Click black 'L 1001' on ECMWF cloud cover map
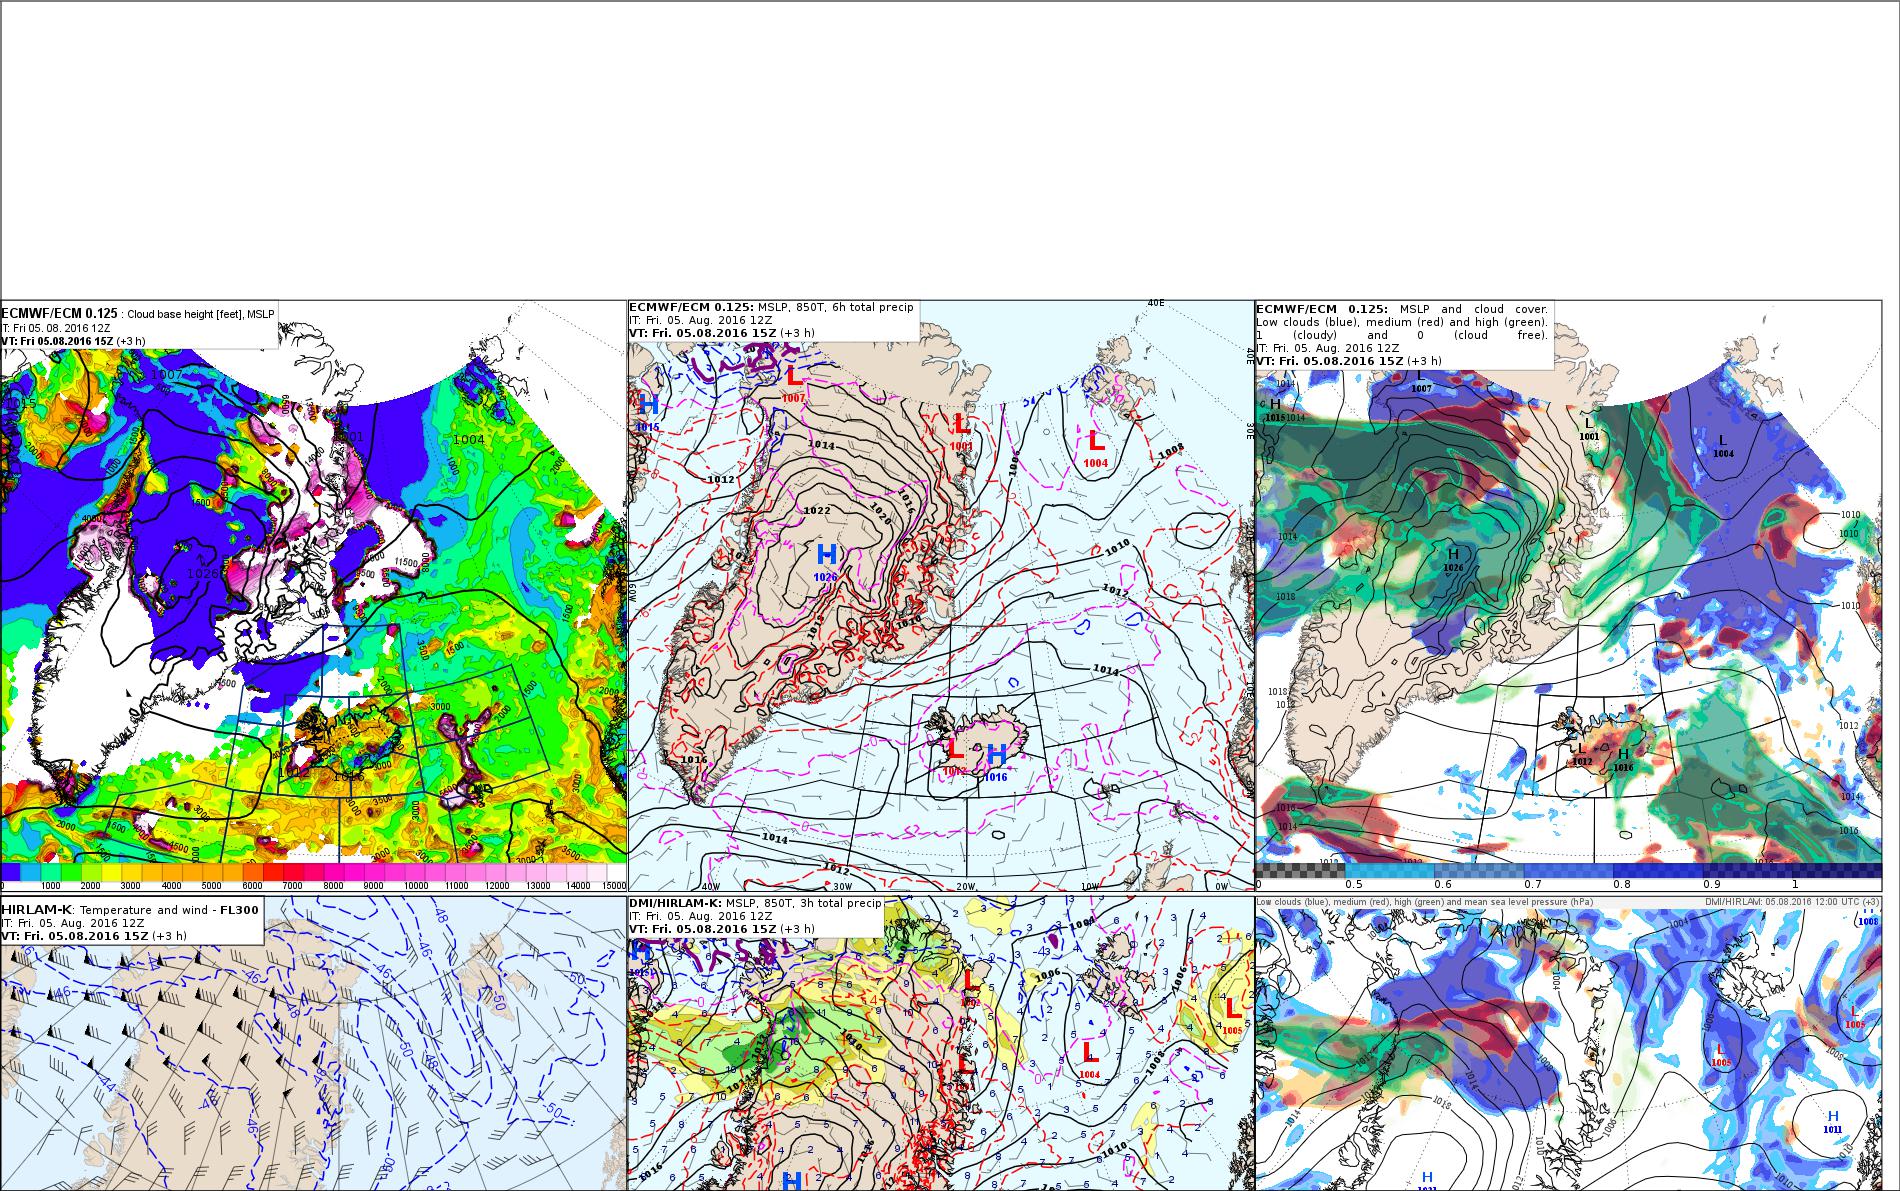 pyautogui.click(x=1589, y=430)
